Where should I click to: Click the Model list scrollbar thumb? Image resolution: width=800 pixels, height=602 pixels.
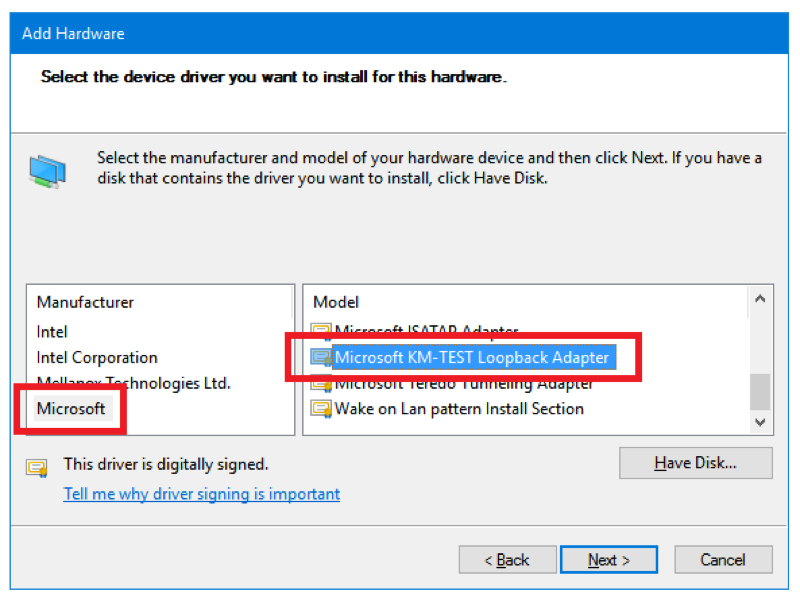point(760,391)
